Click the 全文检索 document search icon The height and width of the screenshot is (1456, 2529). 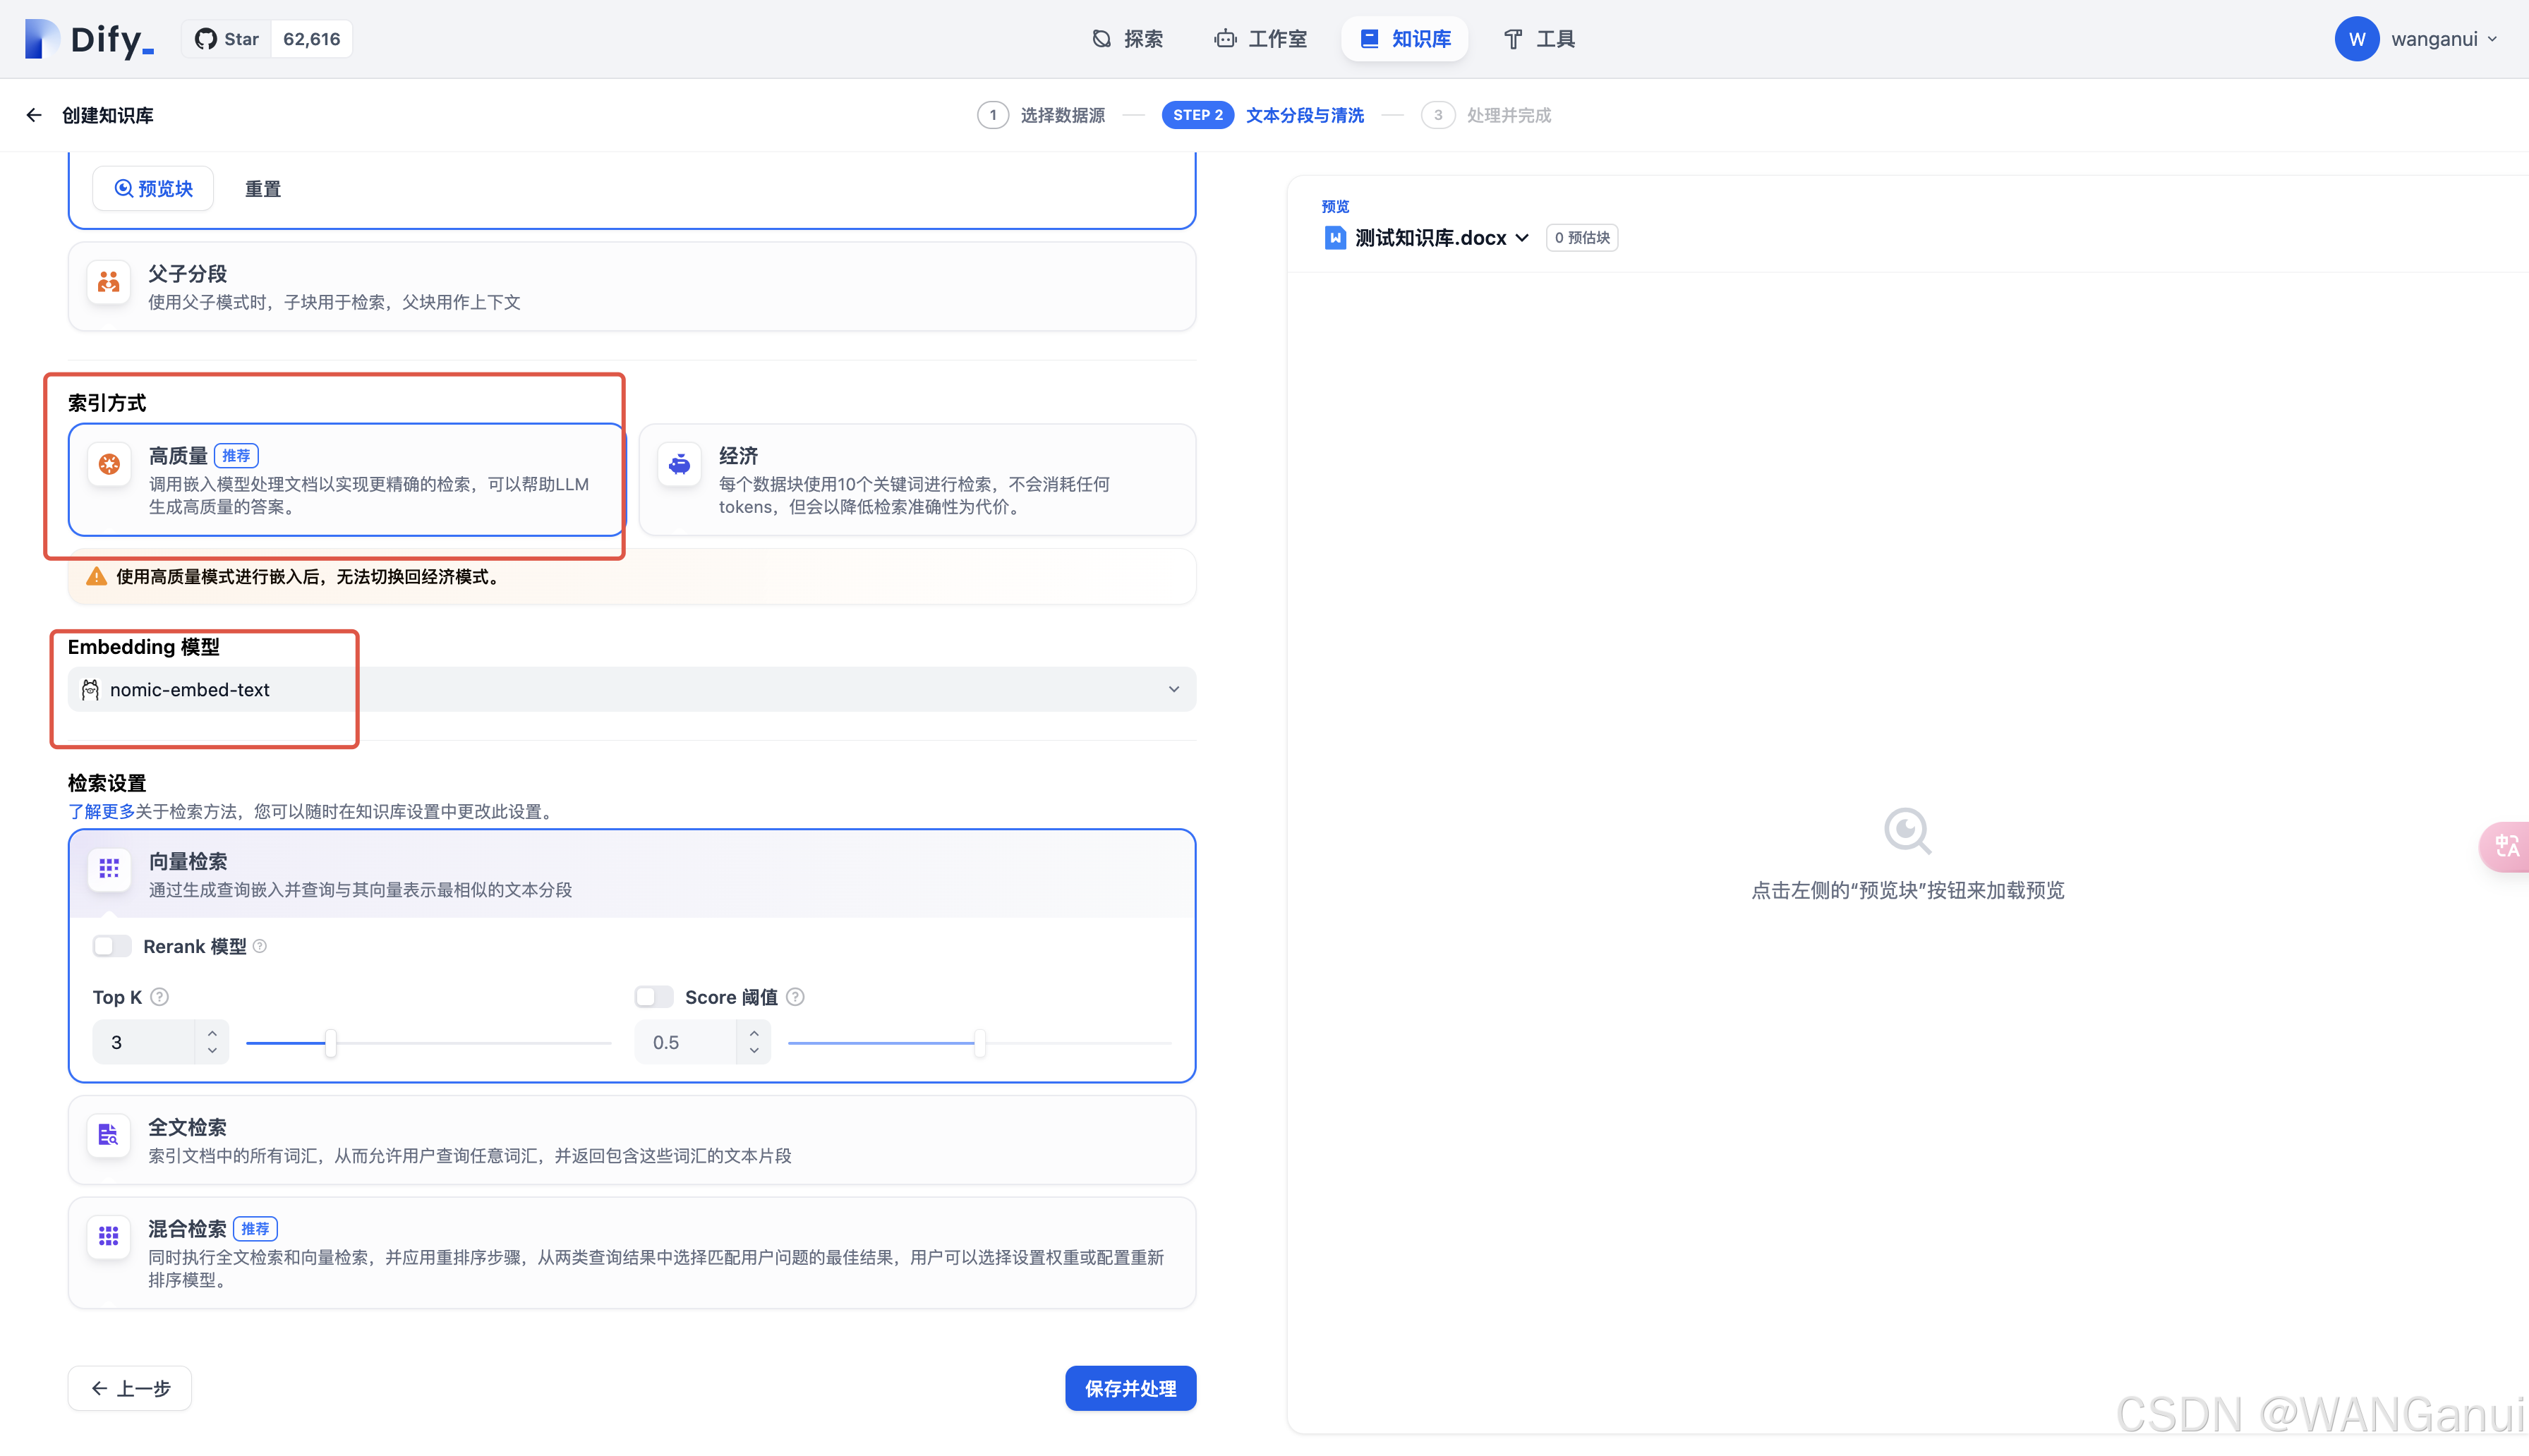[x=109, y=1135]
